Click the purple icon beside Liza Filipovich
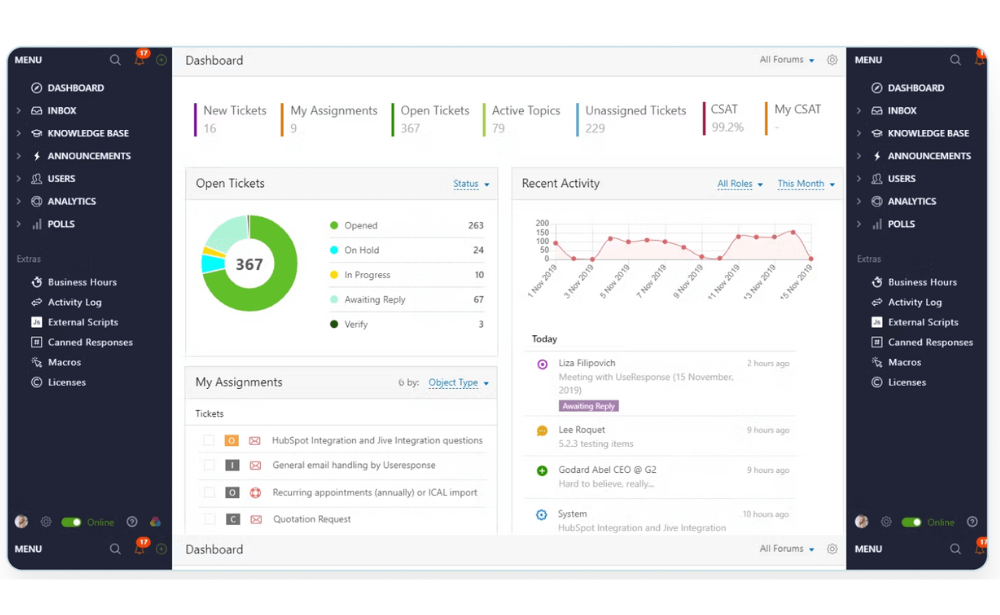 542,364
